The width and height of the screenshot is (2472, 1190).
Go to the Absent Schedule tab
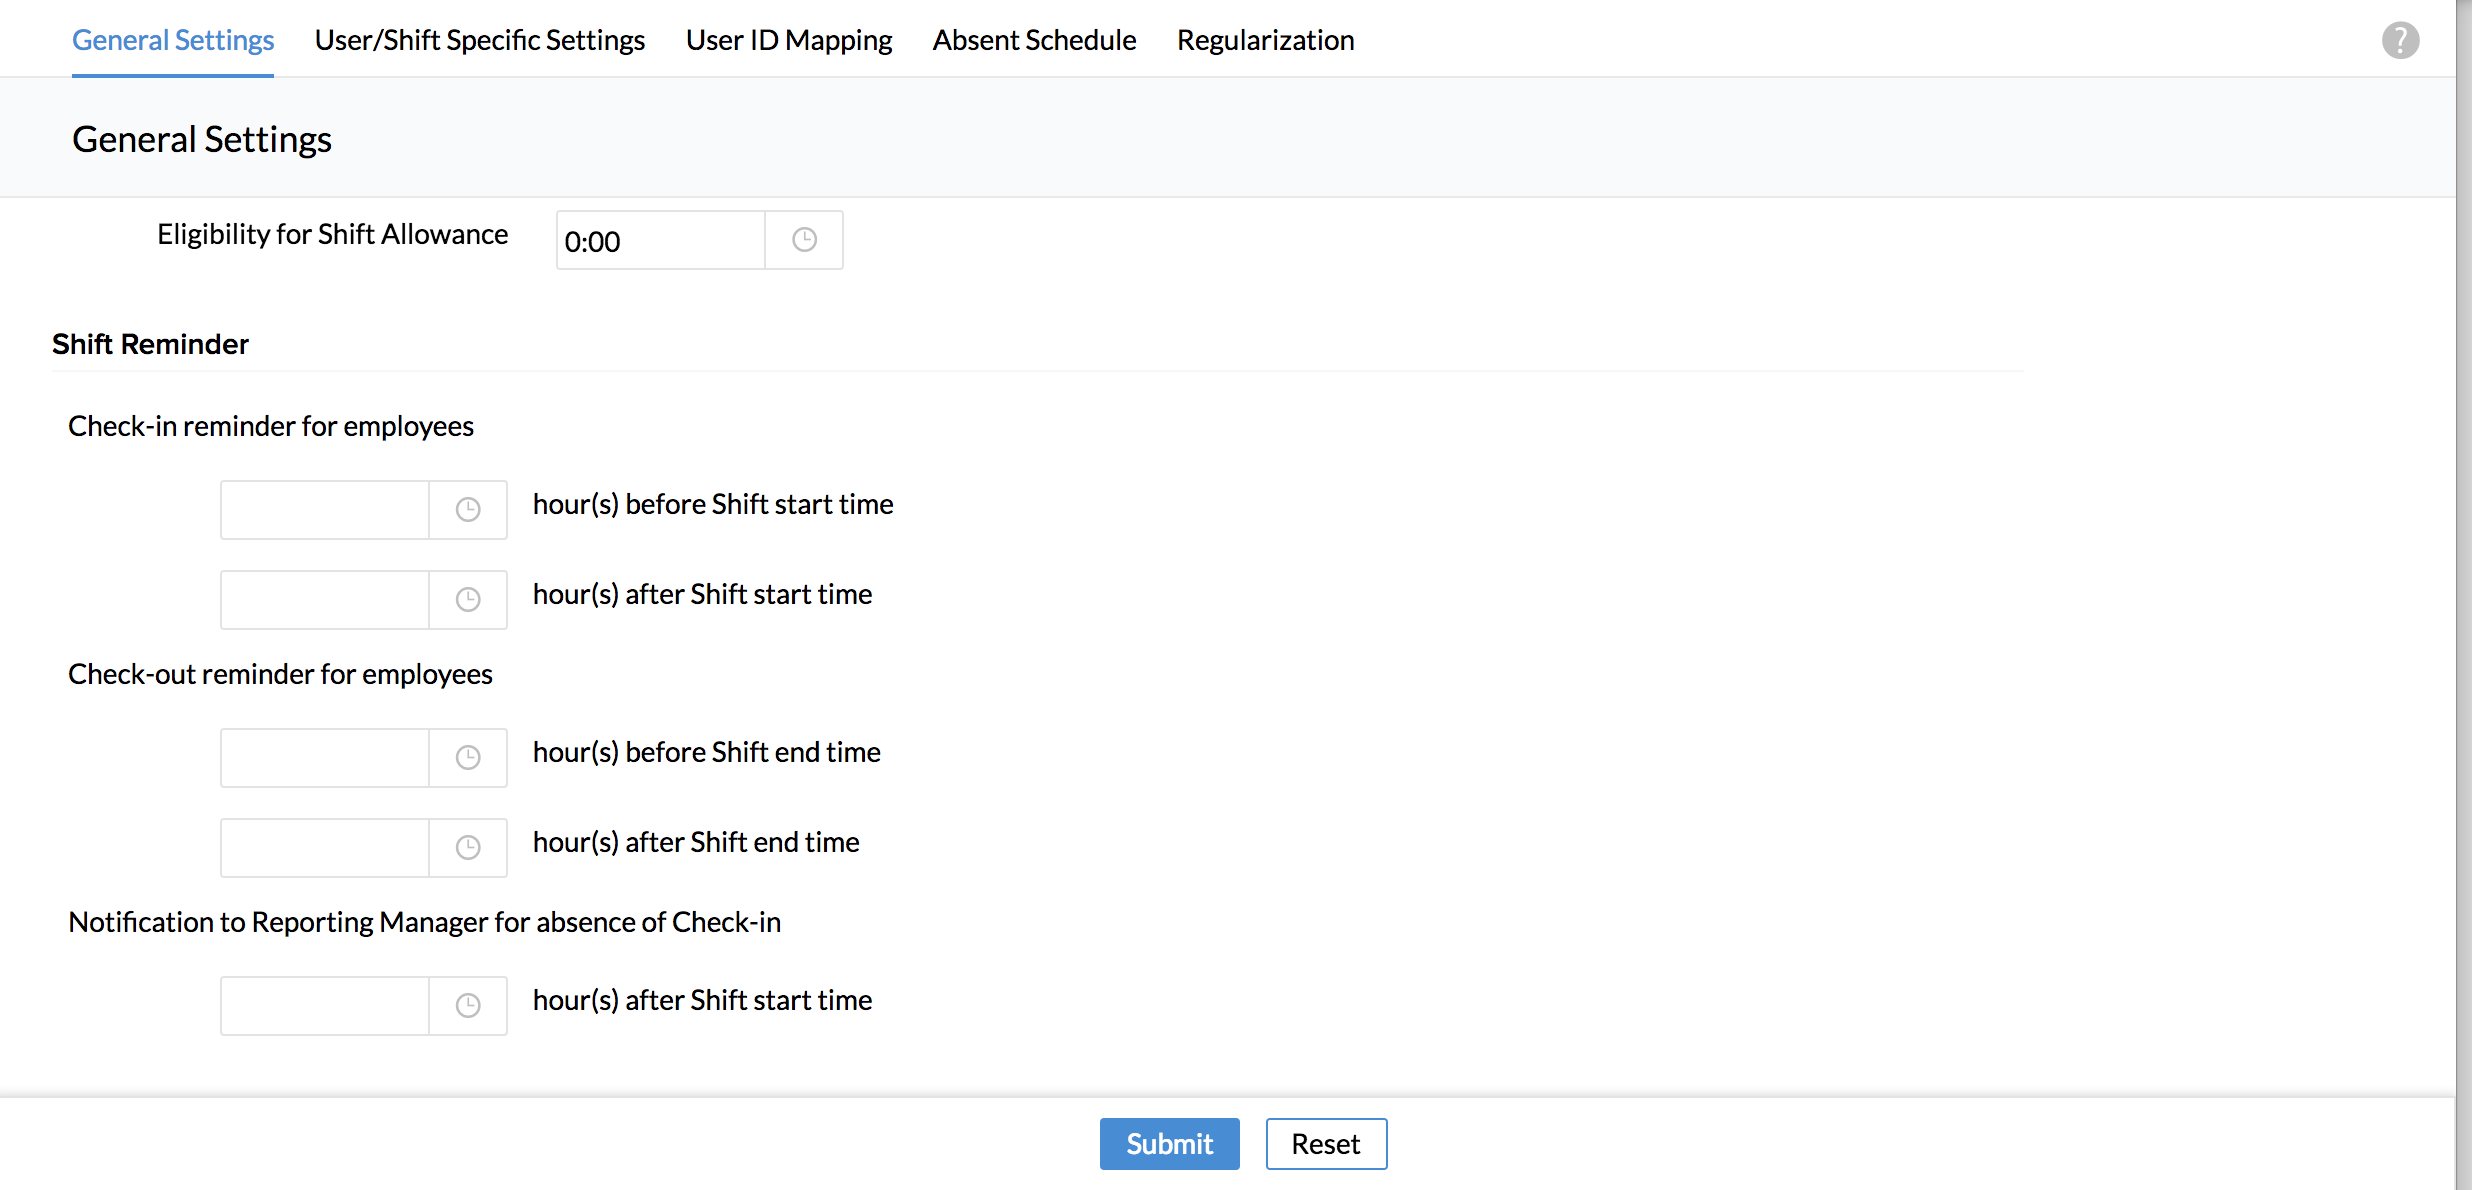tap(1034, 40)
